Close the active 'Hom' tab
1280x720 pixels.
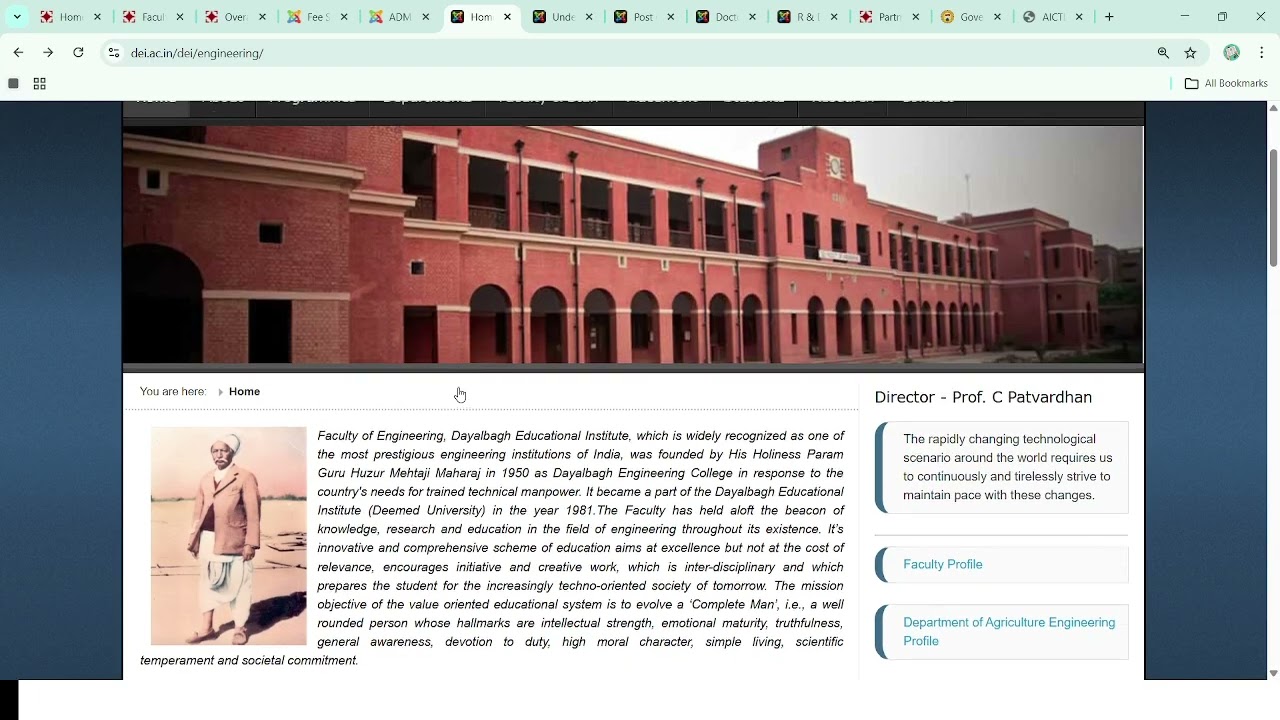coord(507,17)
